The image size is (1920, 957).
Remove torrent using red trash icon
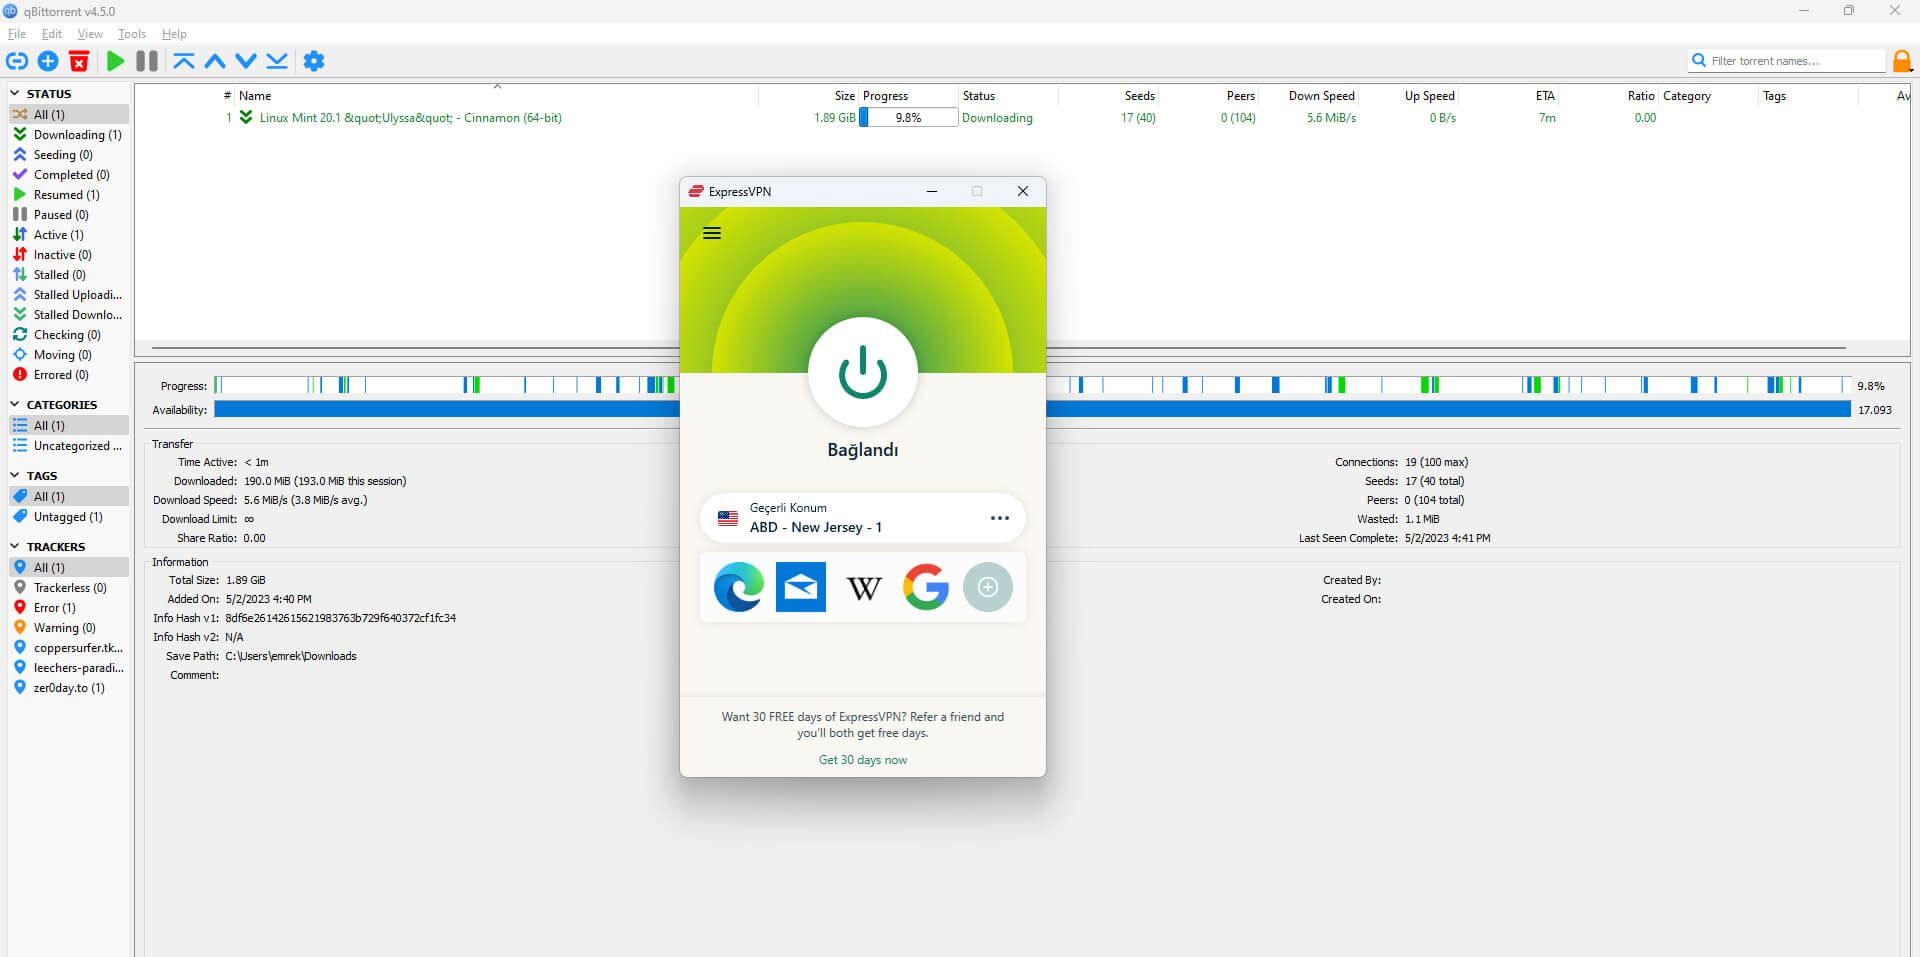[79, 61]
